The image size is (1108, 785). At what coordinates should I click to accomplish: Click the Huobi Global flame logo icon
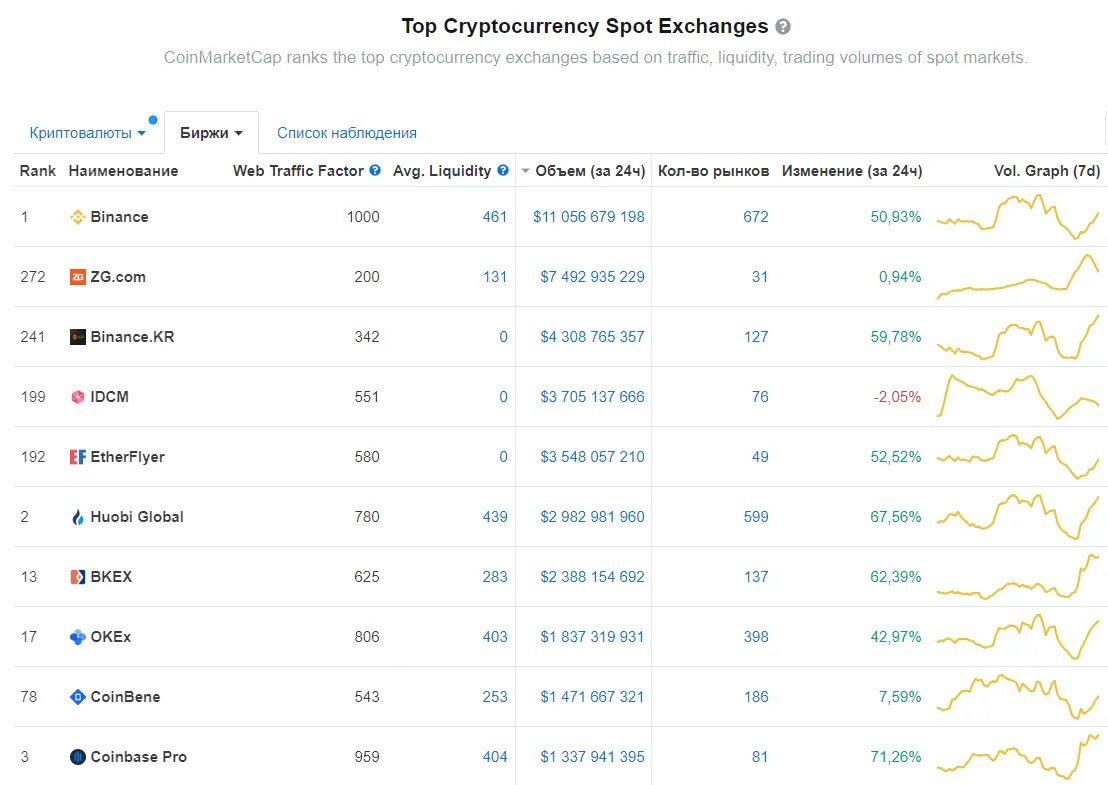(x=78, y=517)
